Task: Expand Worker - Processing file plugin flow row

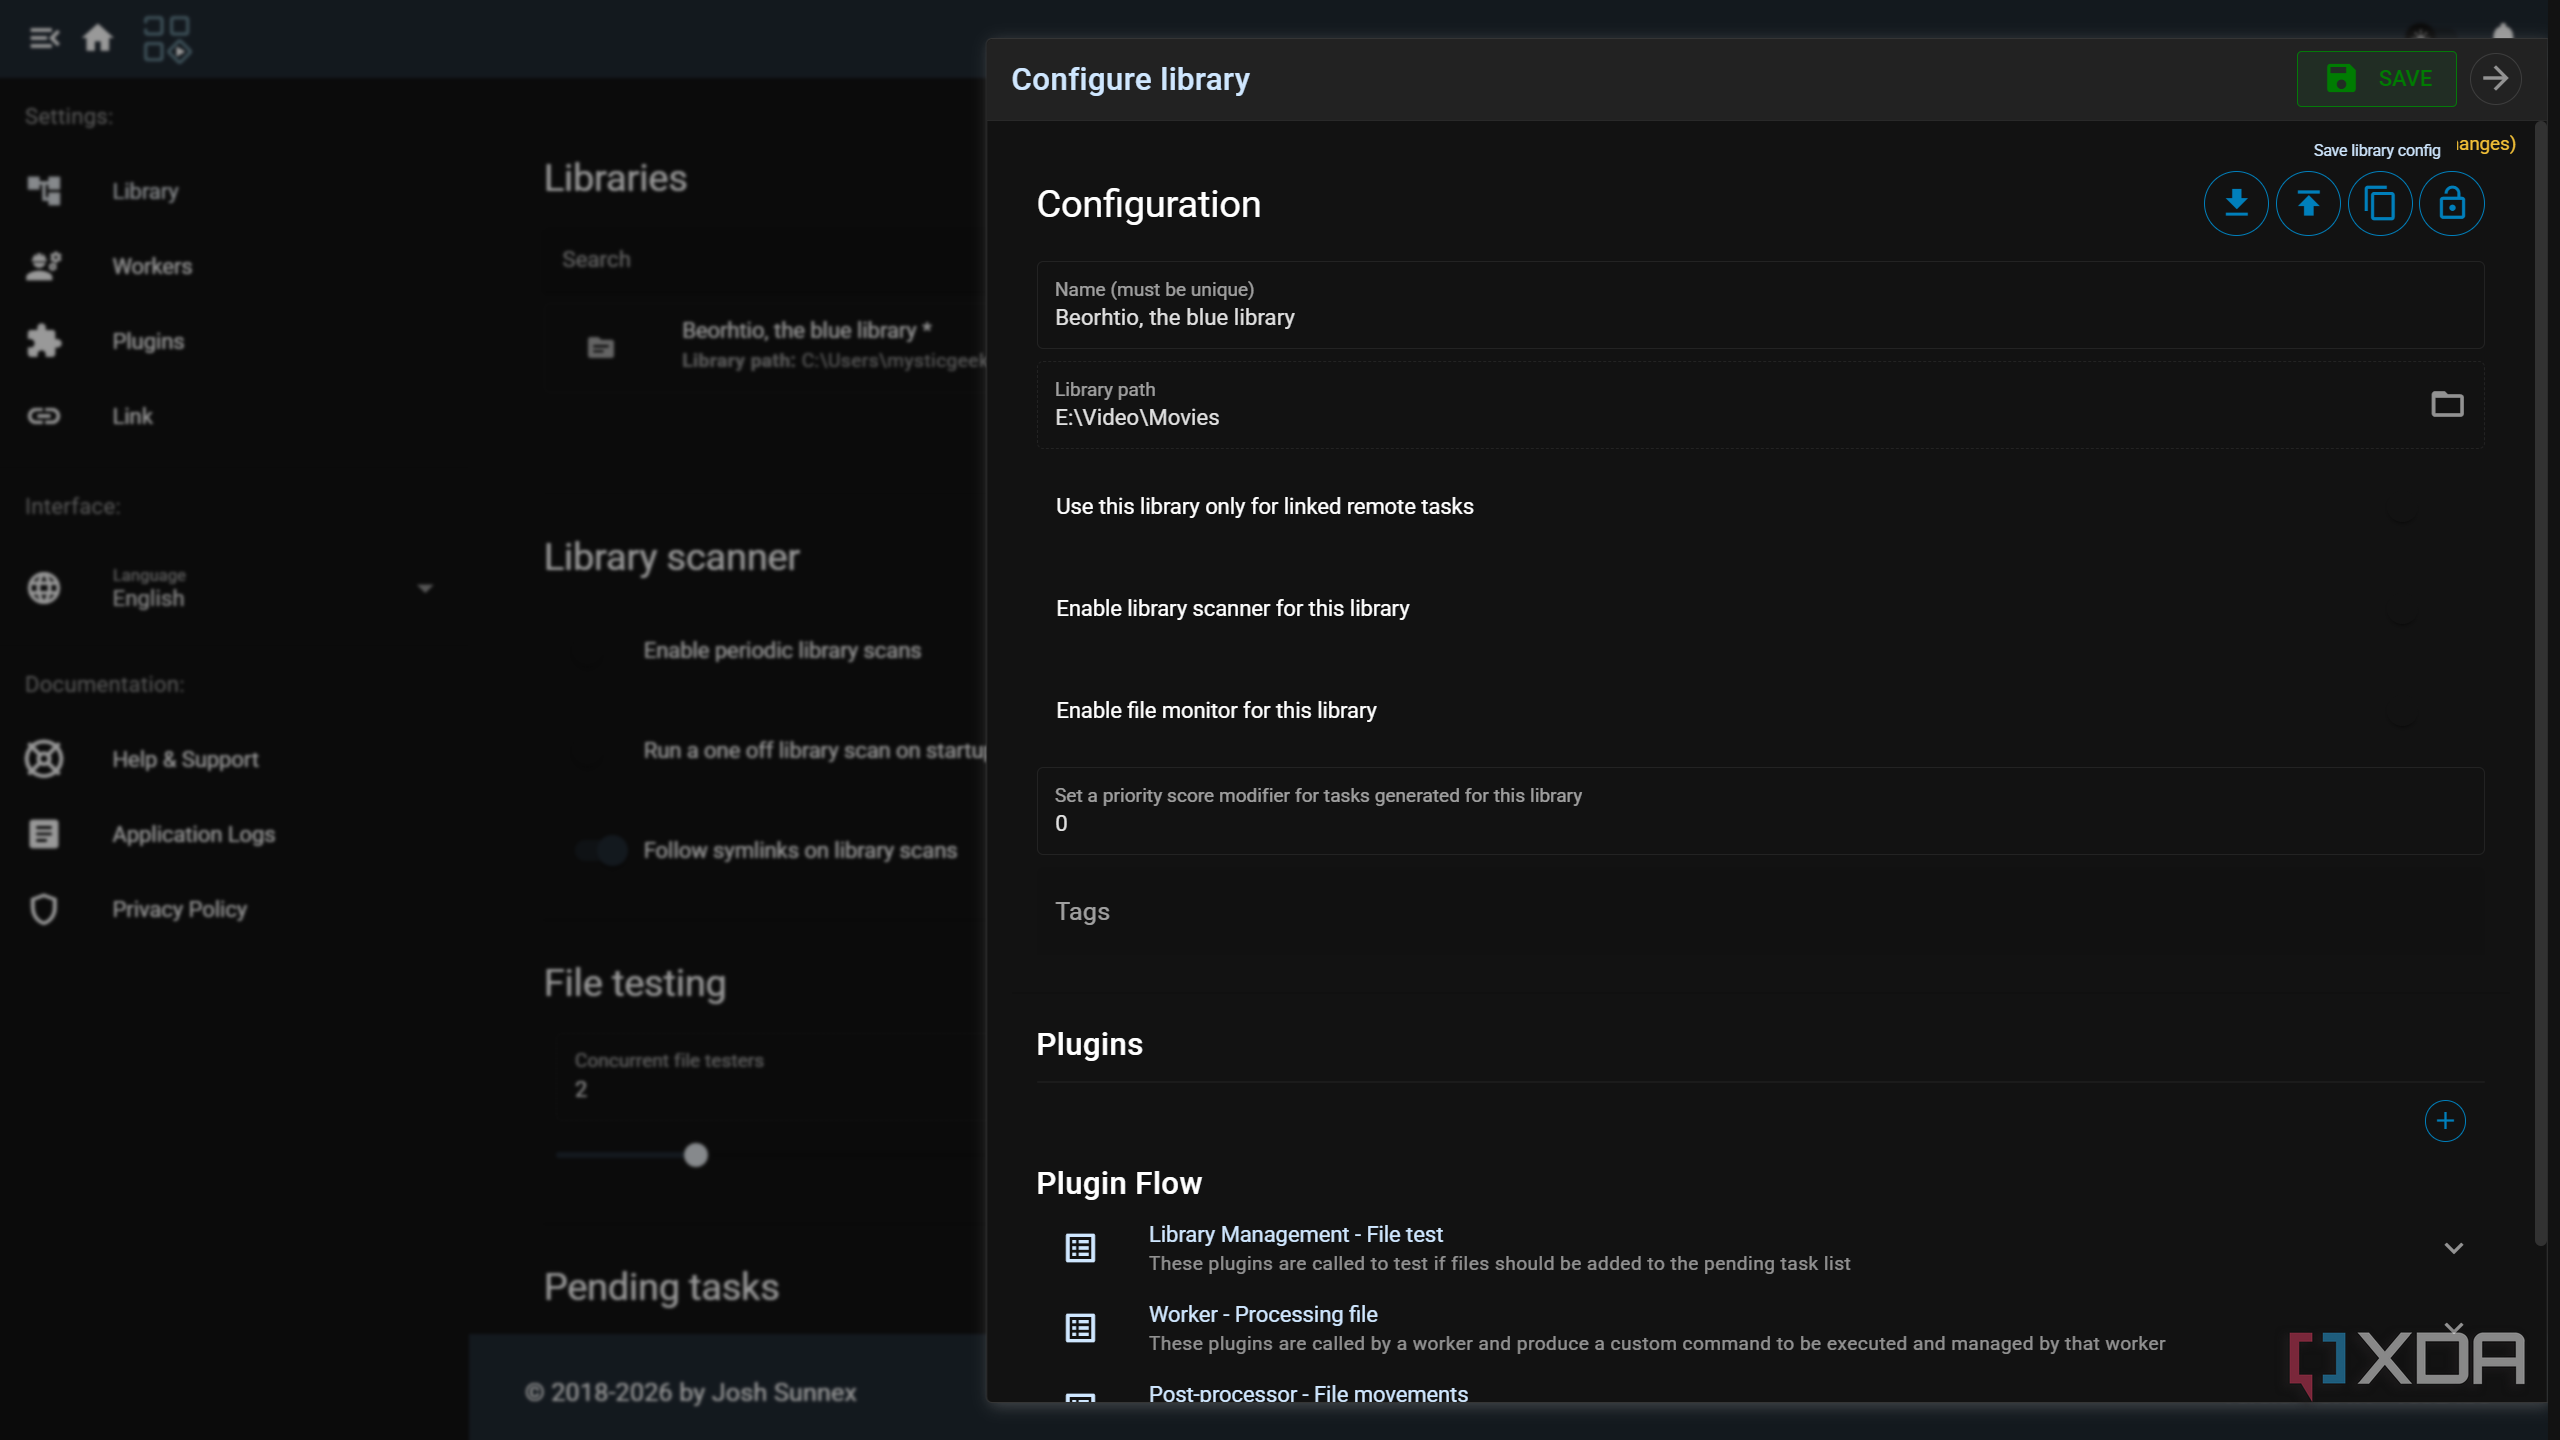Action: click(1760, 1328)
